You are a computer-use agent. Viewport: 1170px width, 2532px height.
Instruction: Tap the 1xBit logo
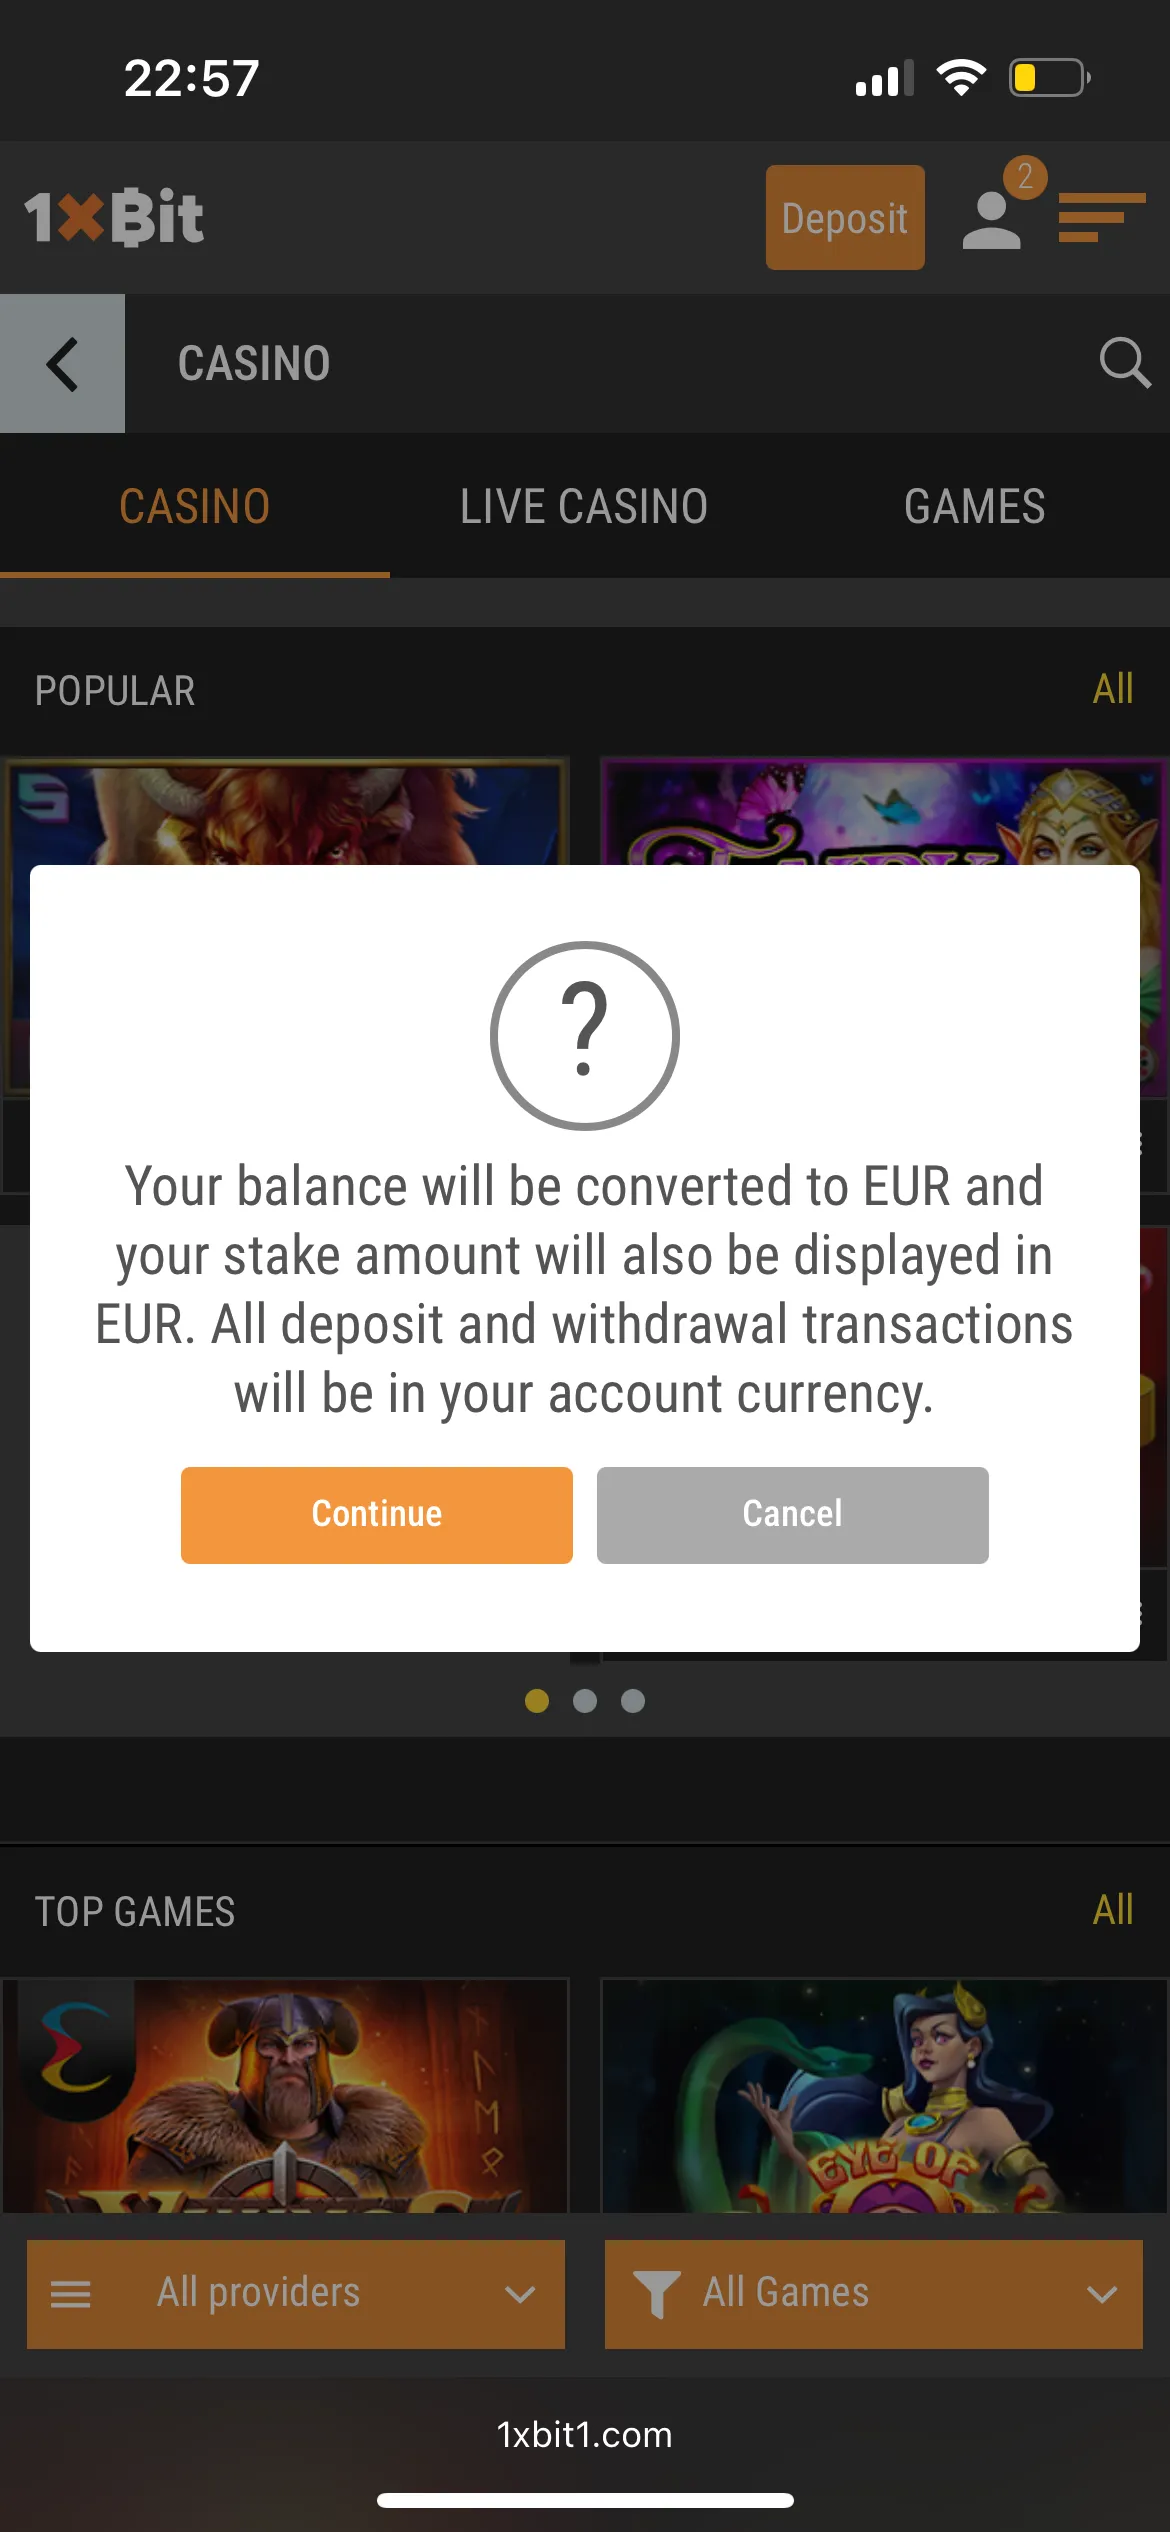pyautogui.click(x=114, y=217)
